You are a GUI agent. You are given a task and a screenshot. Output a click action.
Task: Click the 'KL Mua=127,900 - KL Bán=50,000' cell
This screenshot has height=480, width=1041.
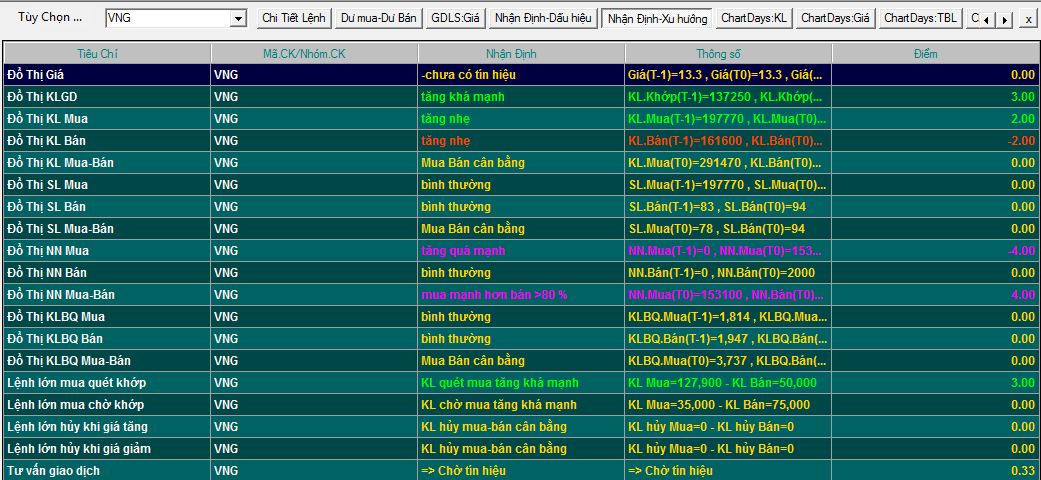tap(728, 382)
